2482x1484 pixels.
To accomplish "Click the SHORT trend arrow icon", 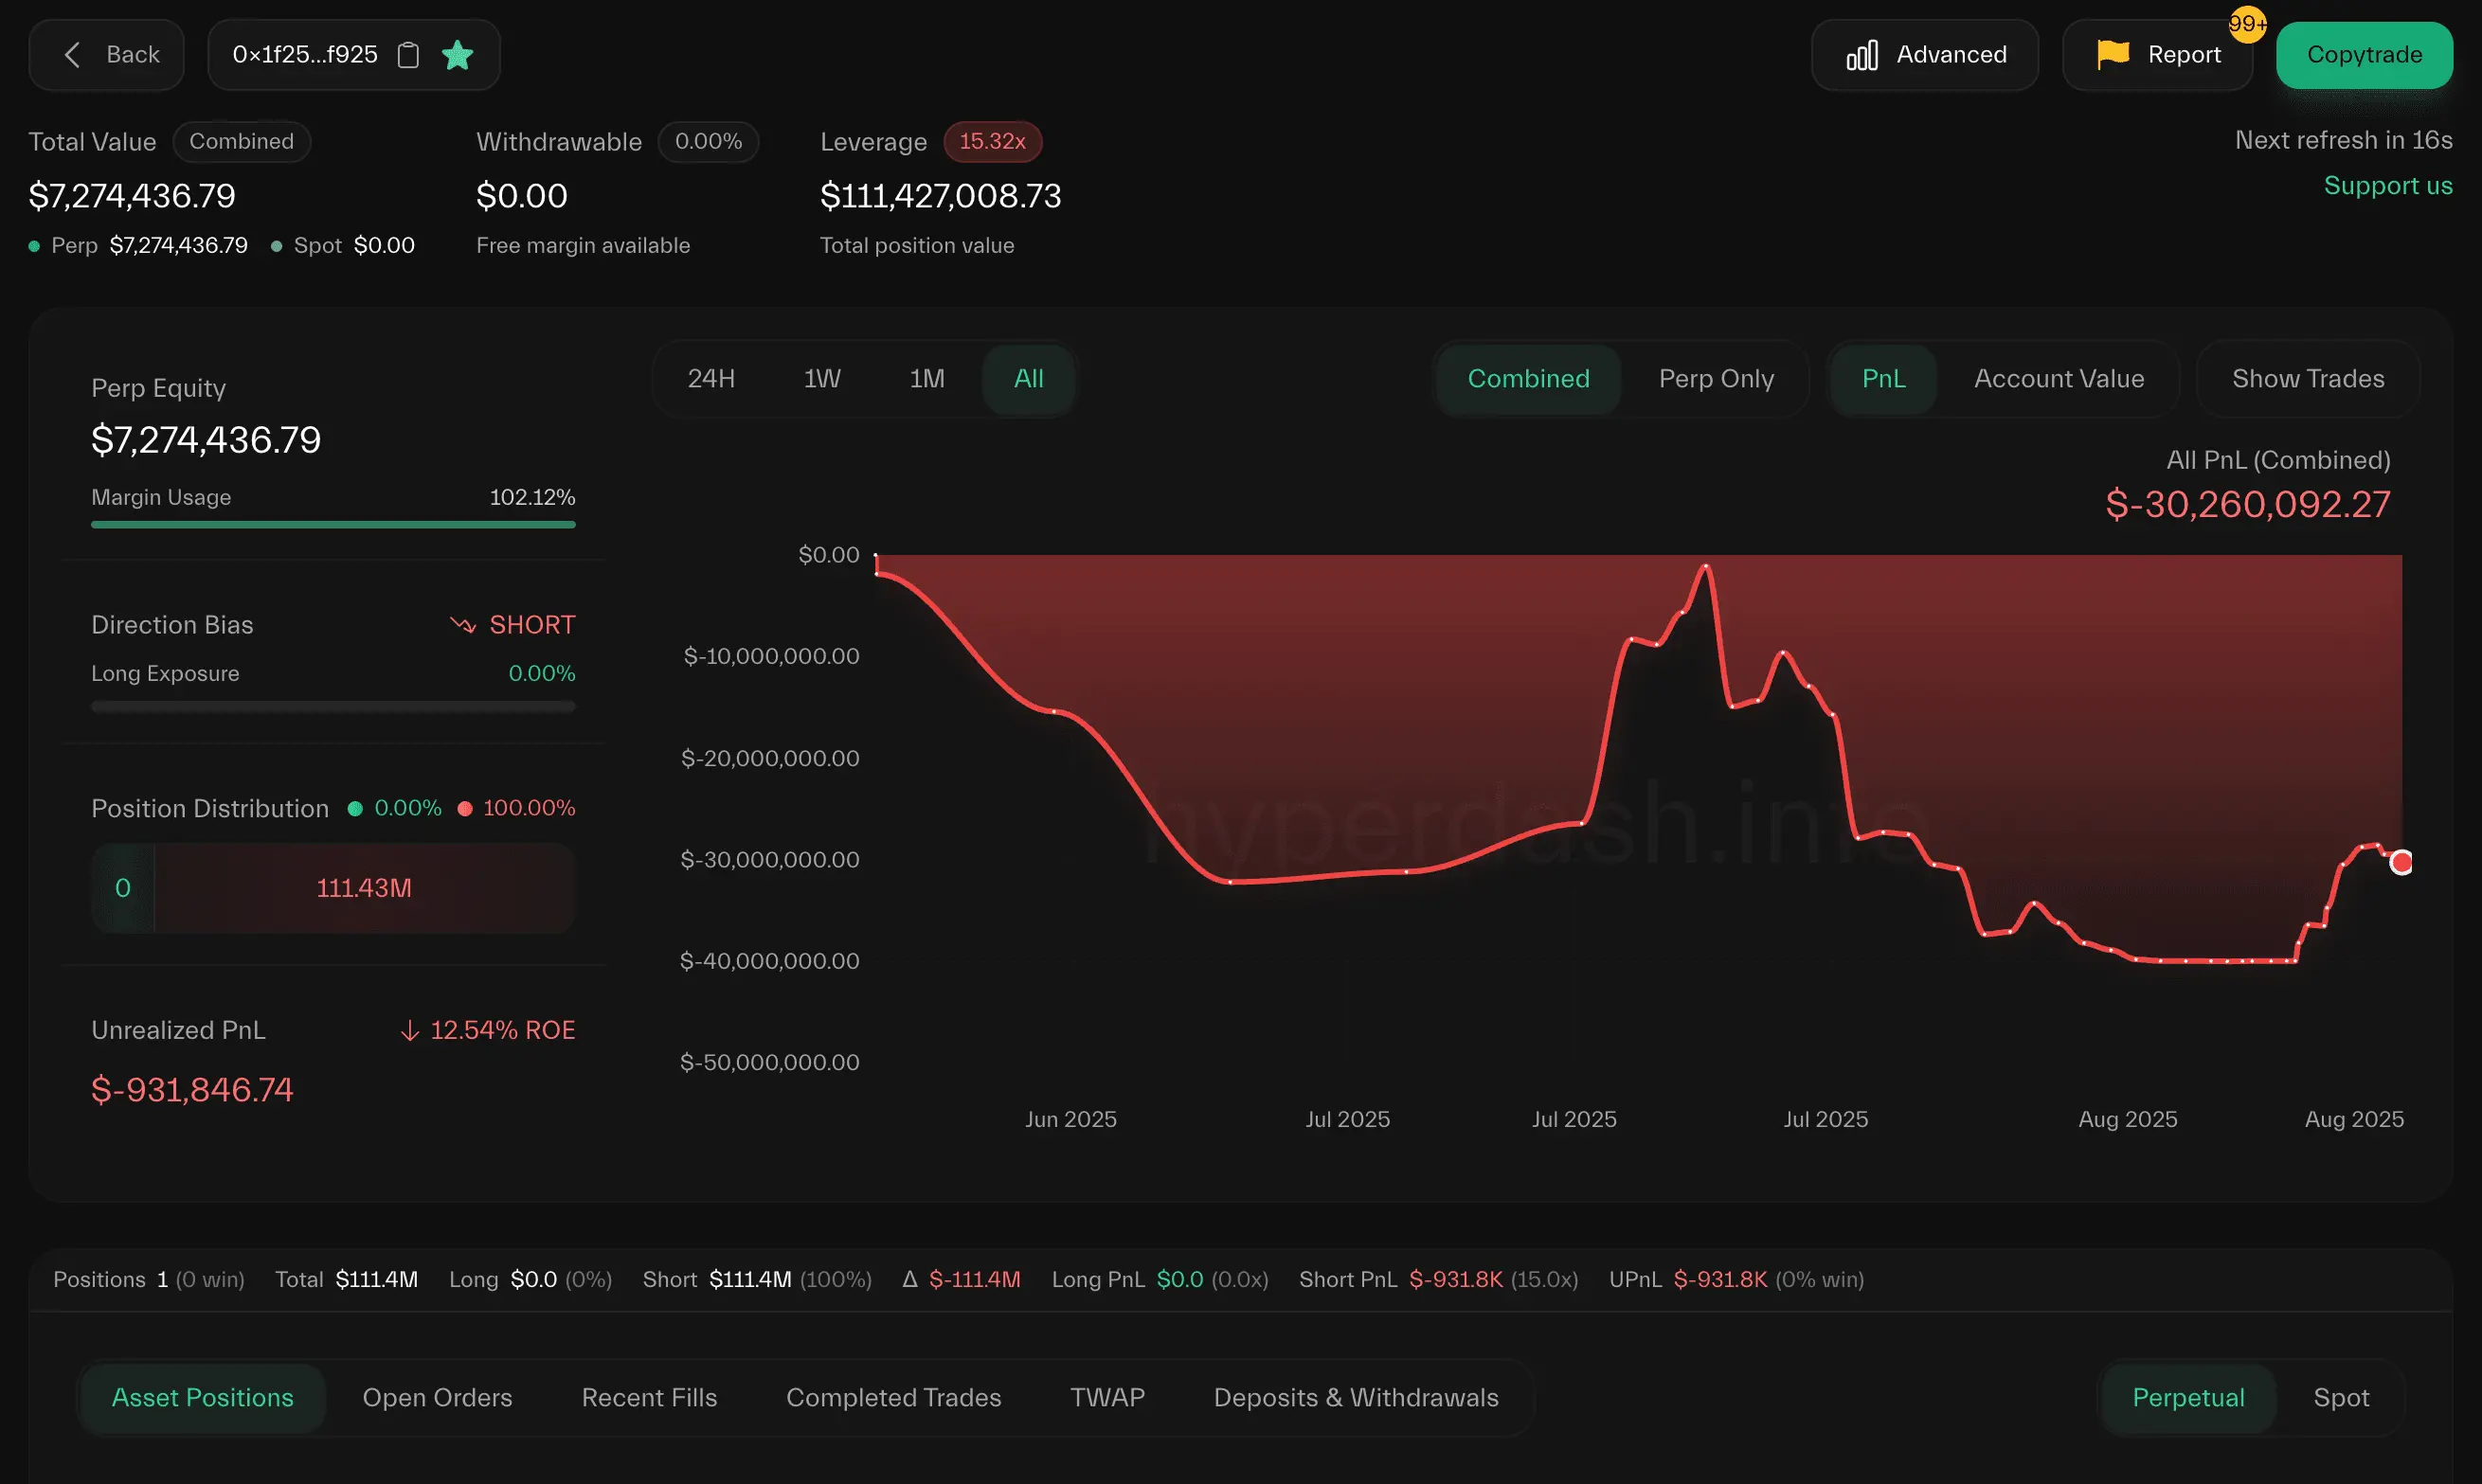I will pos(463,625).
